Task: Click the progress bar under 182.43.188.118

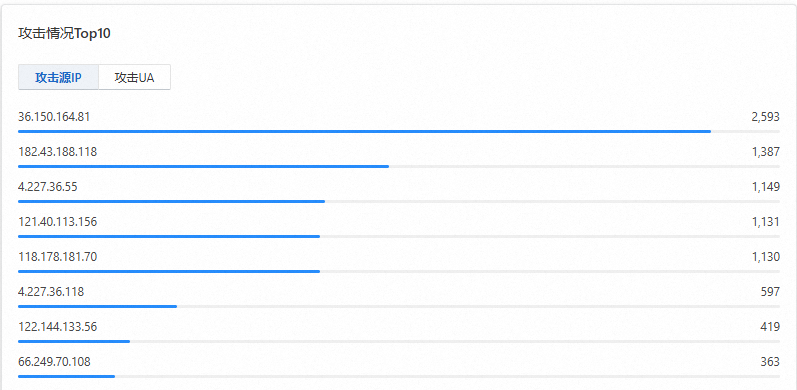Action: click(x=398, y=166)
